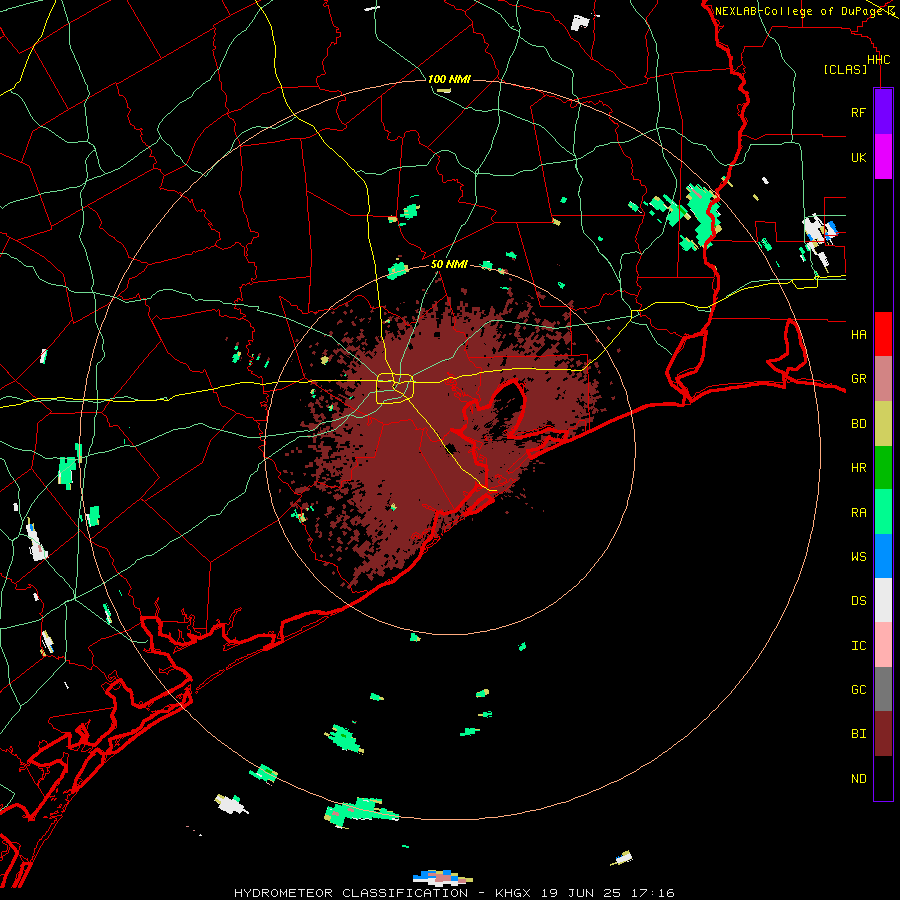900x900 pixels.
Task: Click the UK legend label
Action: (x=858, y=157)
